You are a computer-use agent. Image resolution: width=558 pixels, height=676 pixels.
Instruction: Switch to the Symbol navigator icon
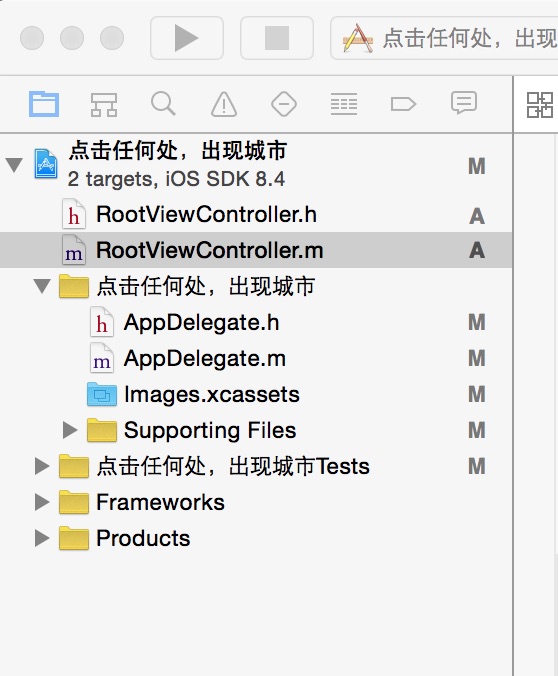104,104
